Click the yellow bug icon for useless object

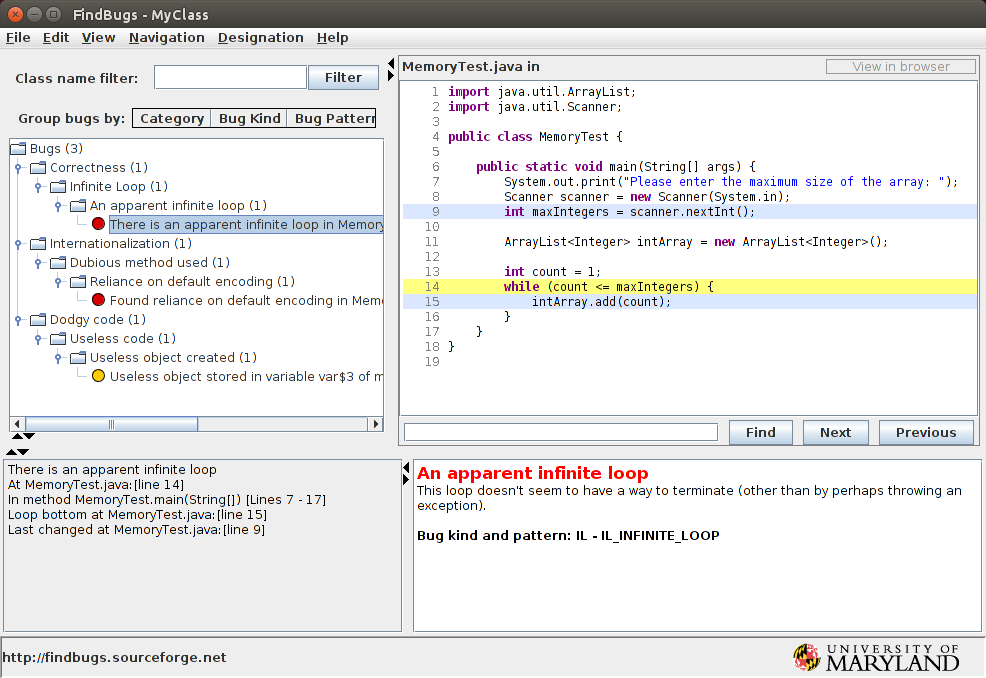click(x=98, y=376)
